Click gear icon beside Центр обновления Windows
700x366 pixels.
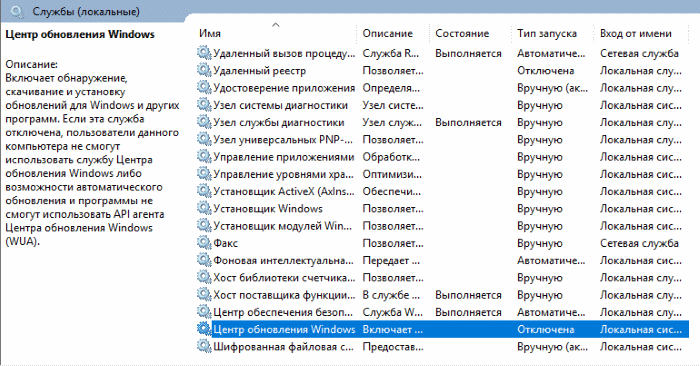point(204,329)
